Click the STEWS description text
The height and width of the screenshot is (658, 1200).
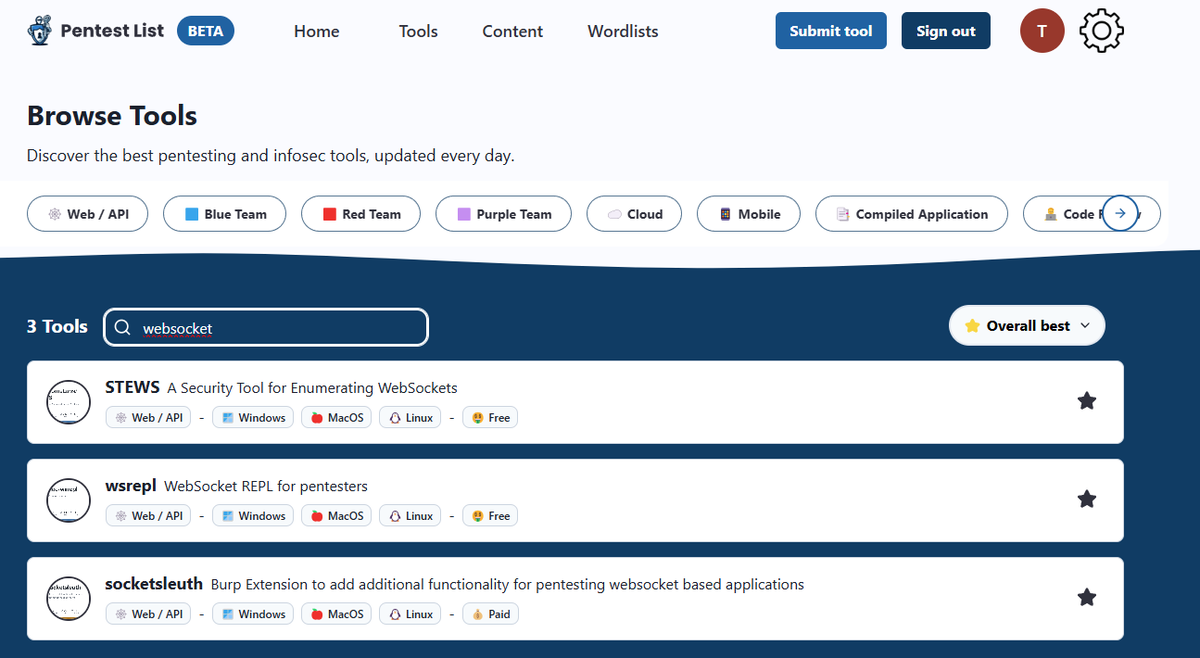pyautogui.click(x=312, y=388)
